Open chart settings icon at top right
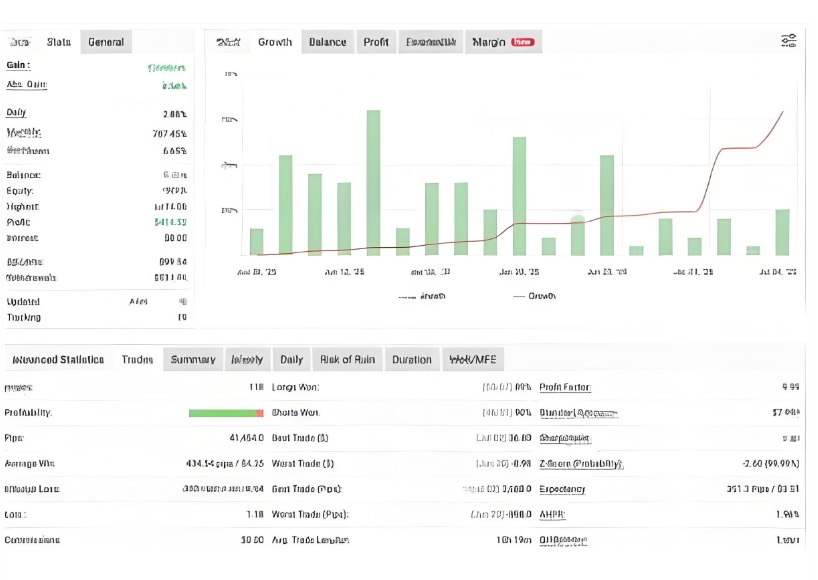Screen dimensions: 818x580 click(788, 41)
